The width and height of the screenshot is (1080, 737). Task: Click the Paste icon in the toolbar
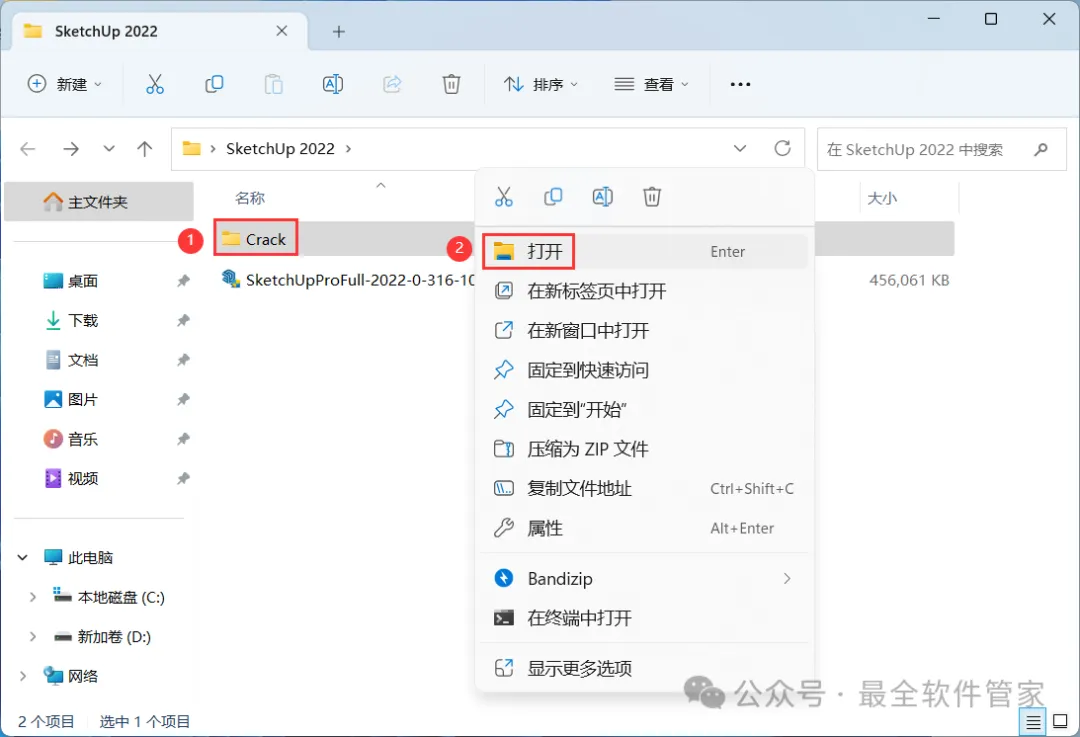tap(273, 84)
